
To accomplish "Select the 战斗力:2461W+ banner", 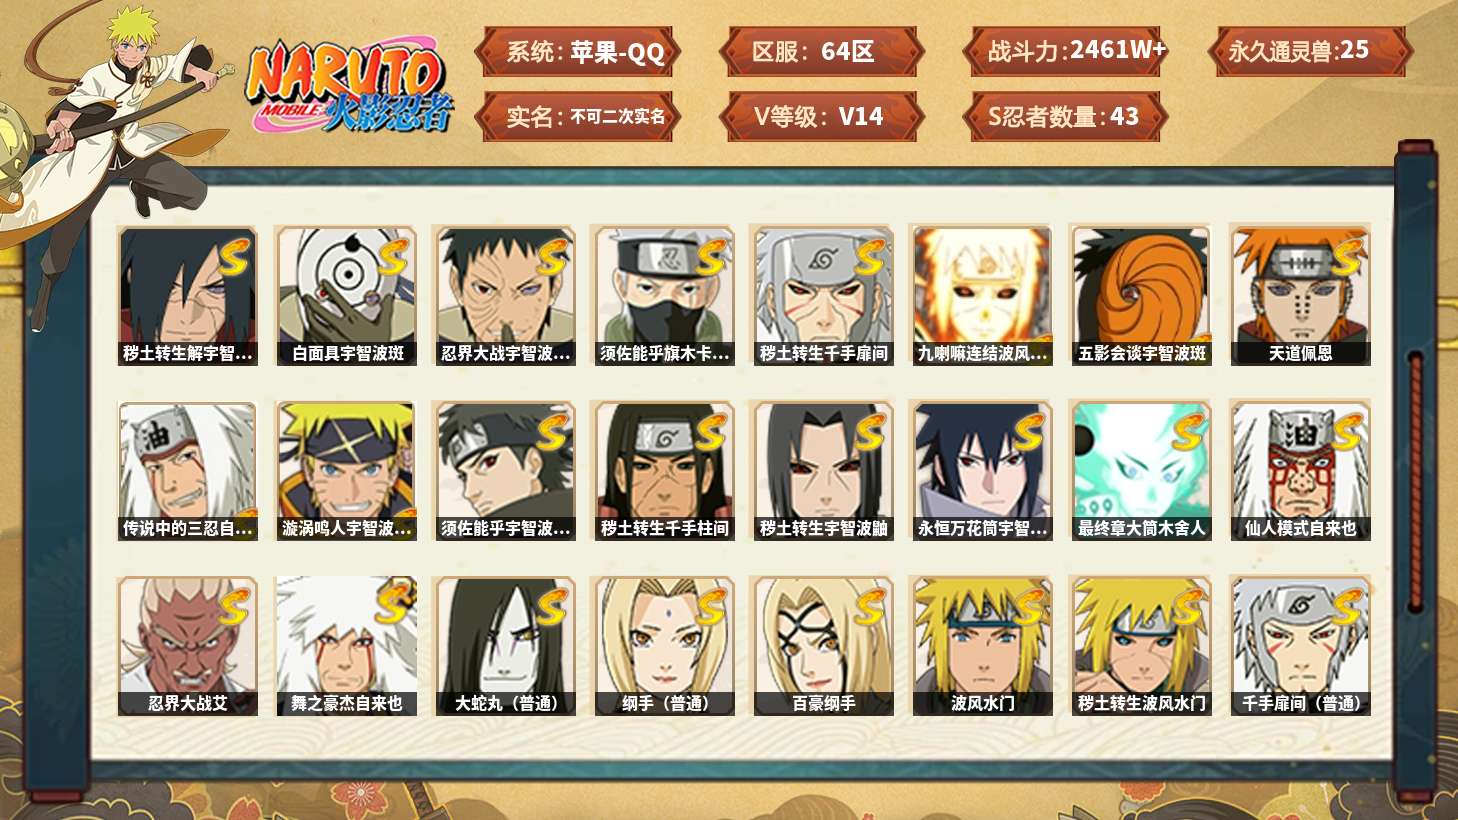I will 1065,52.
